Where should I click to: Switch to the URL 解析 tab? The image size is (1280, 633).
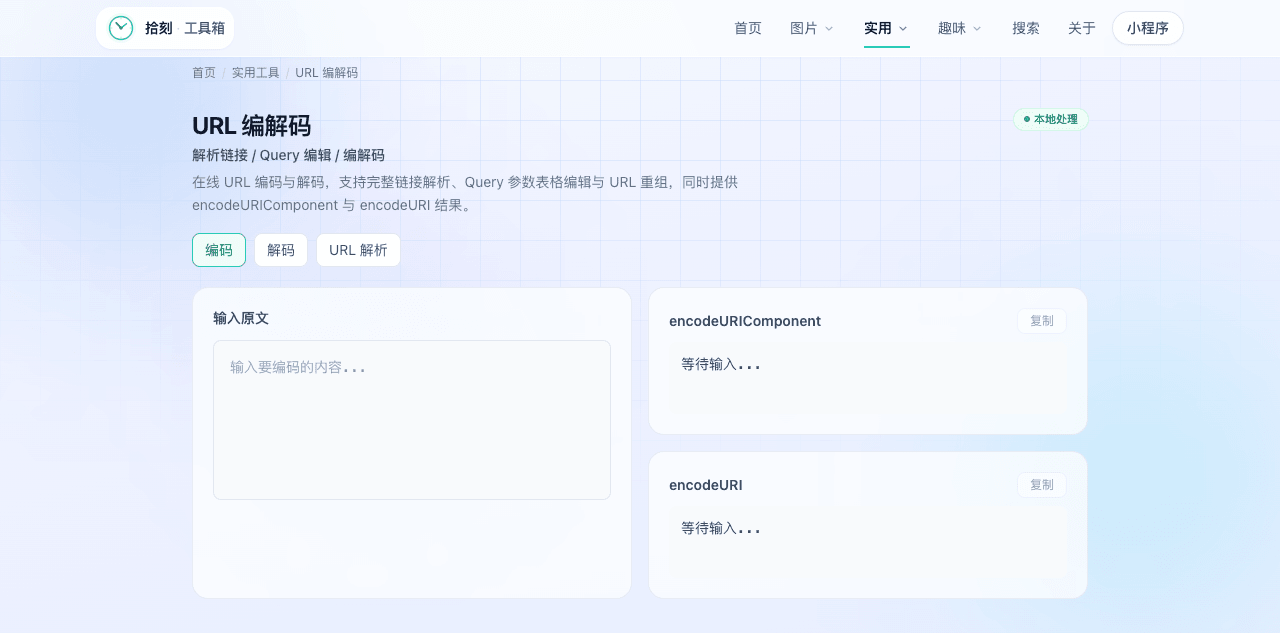[358, 250]
